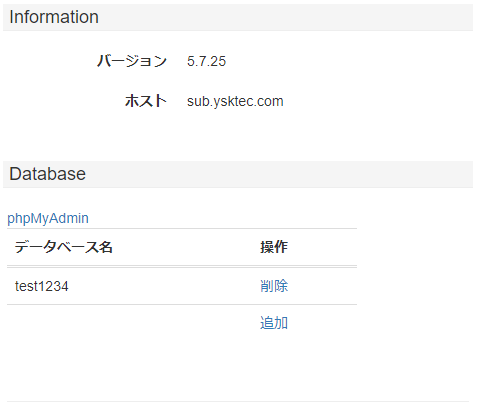This screenshot has height=411, width=477.
Task: Click the 操作 column header
Action: pyautogui.click(x=274, y=247)
